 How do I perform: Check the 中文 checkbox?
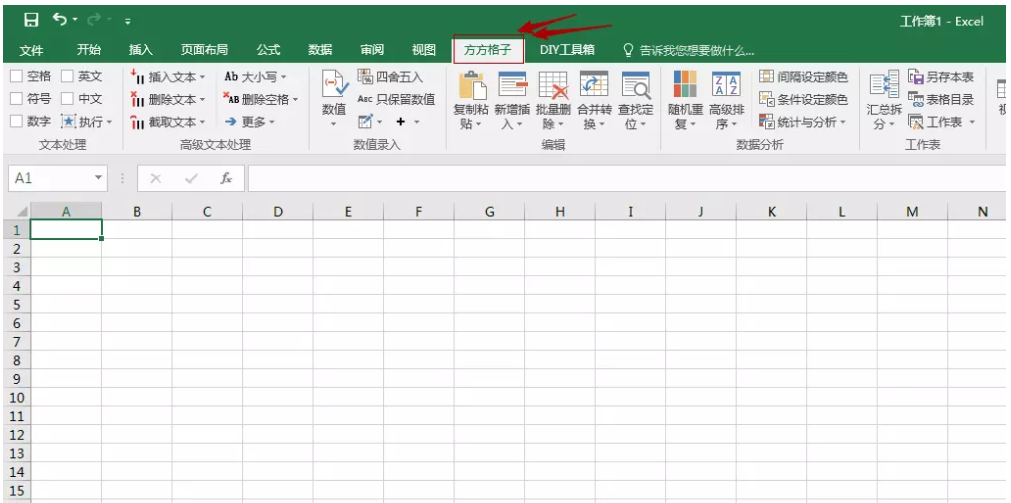(68, 99)
